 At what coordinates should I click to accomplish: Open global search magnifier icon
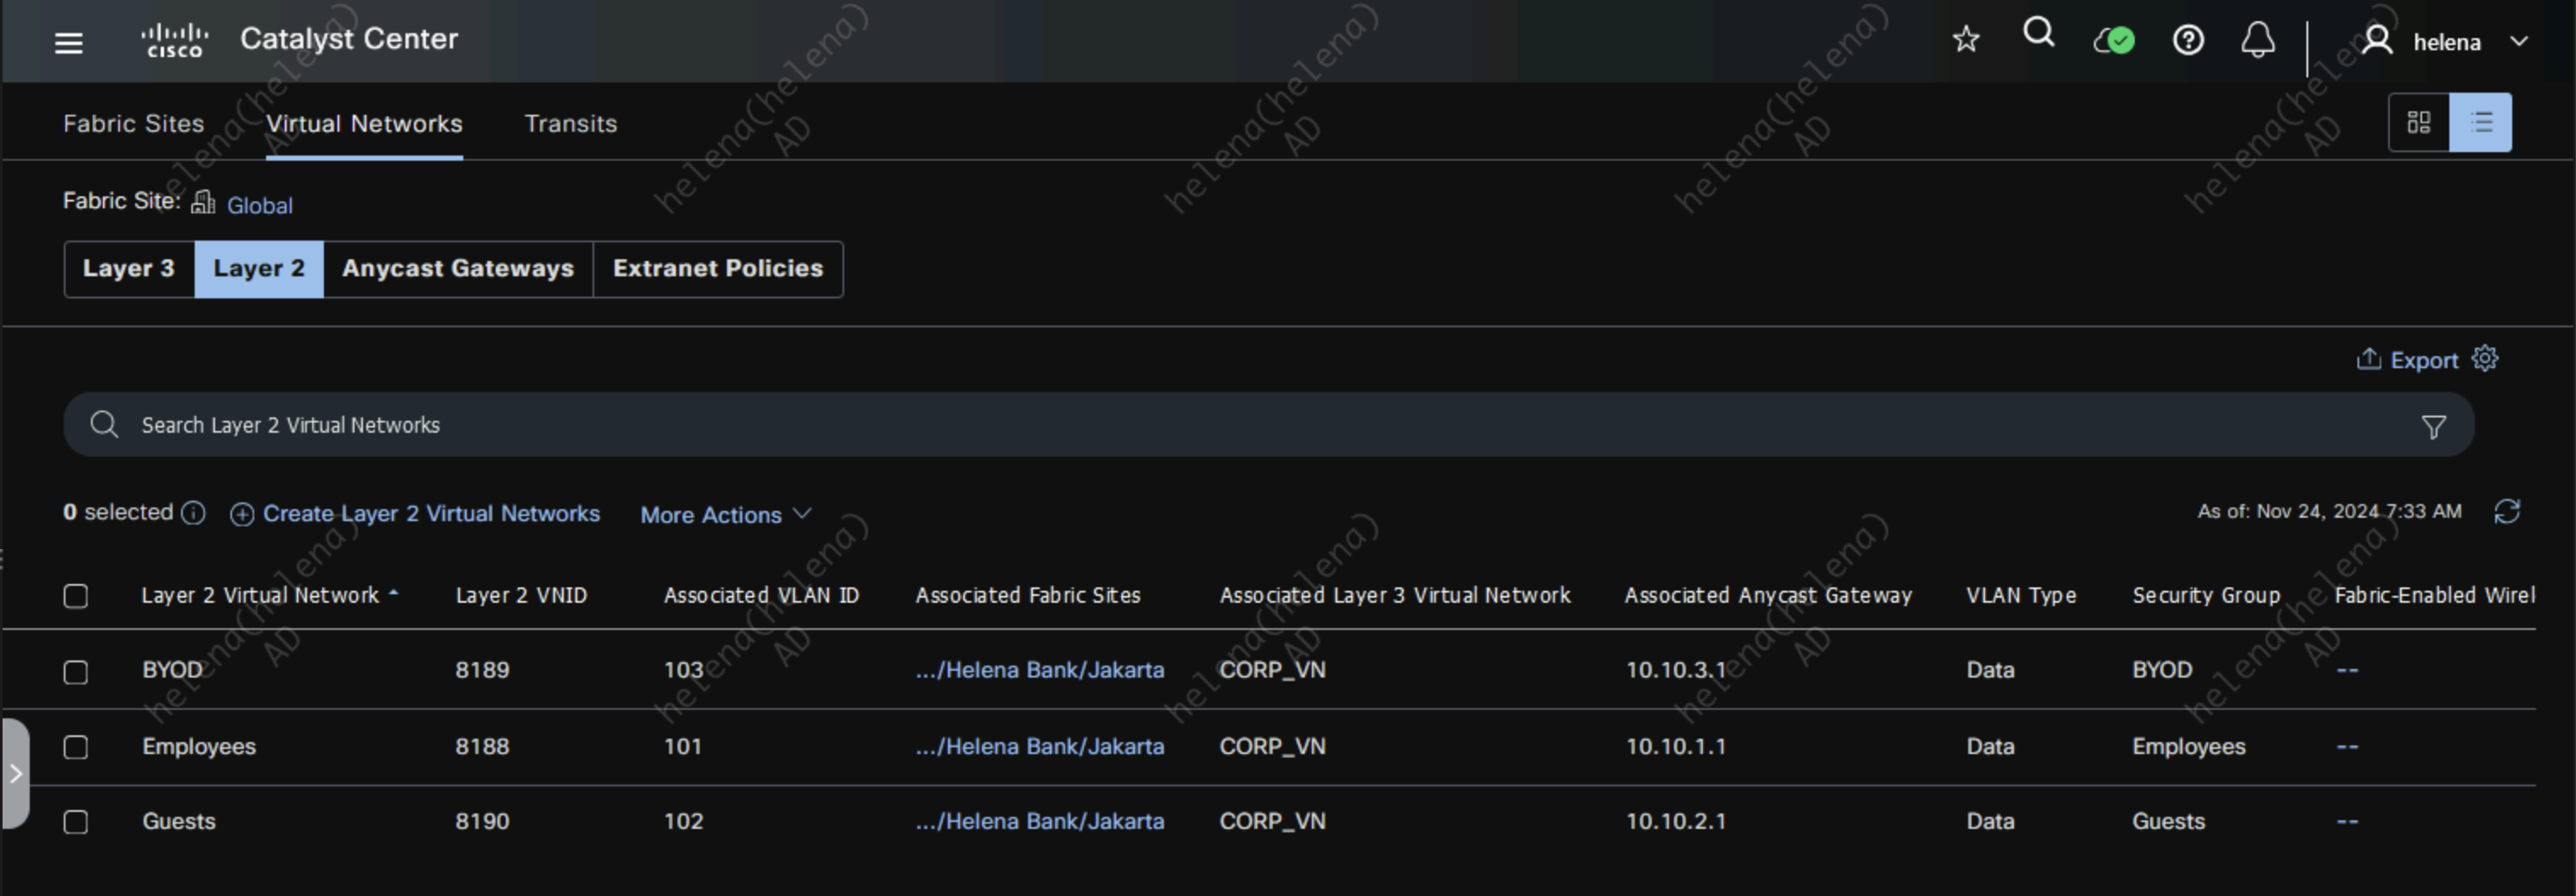pos(2038,35)
